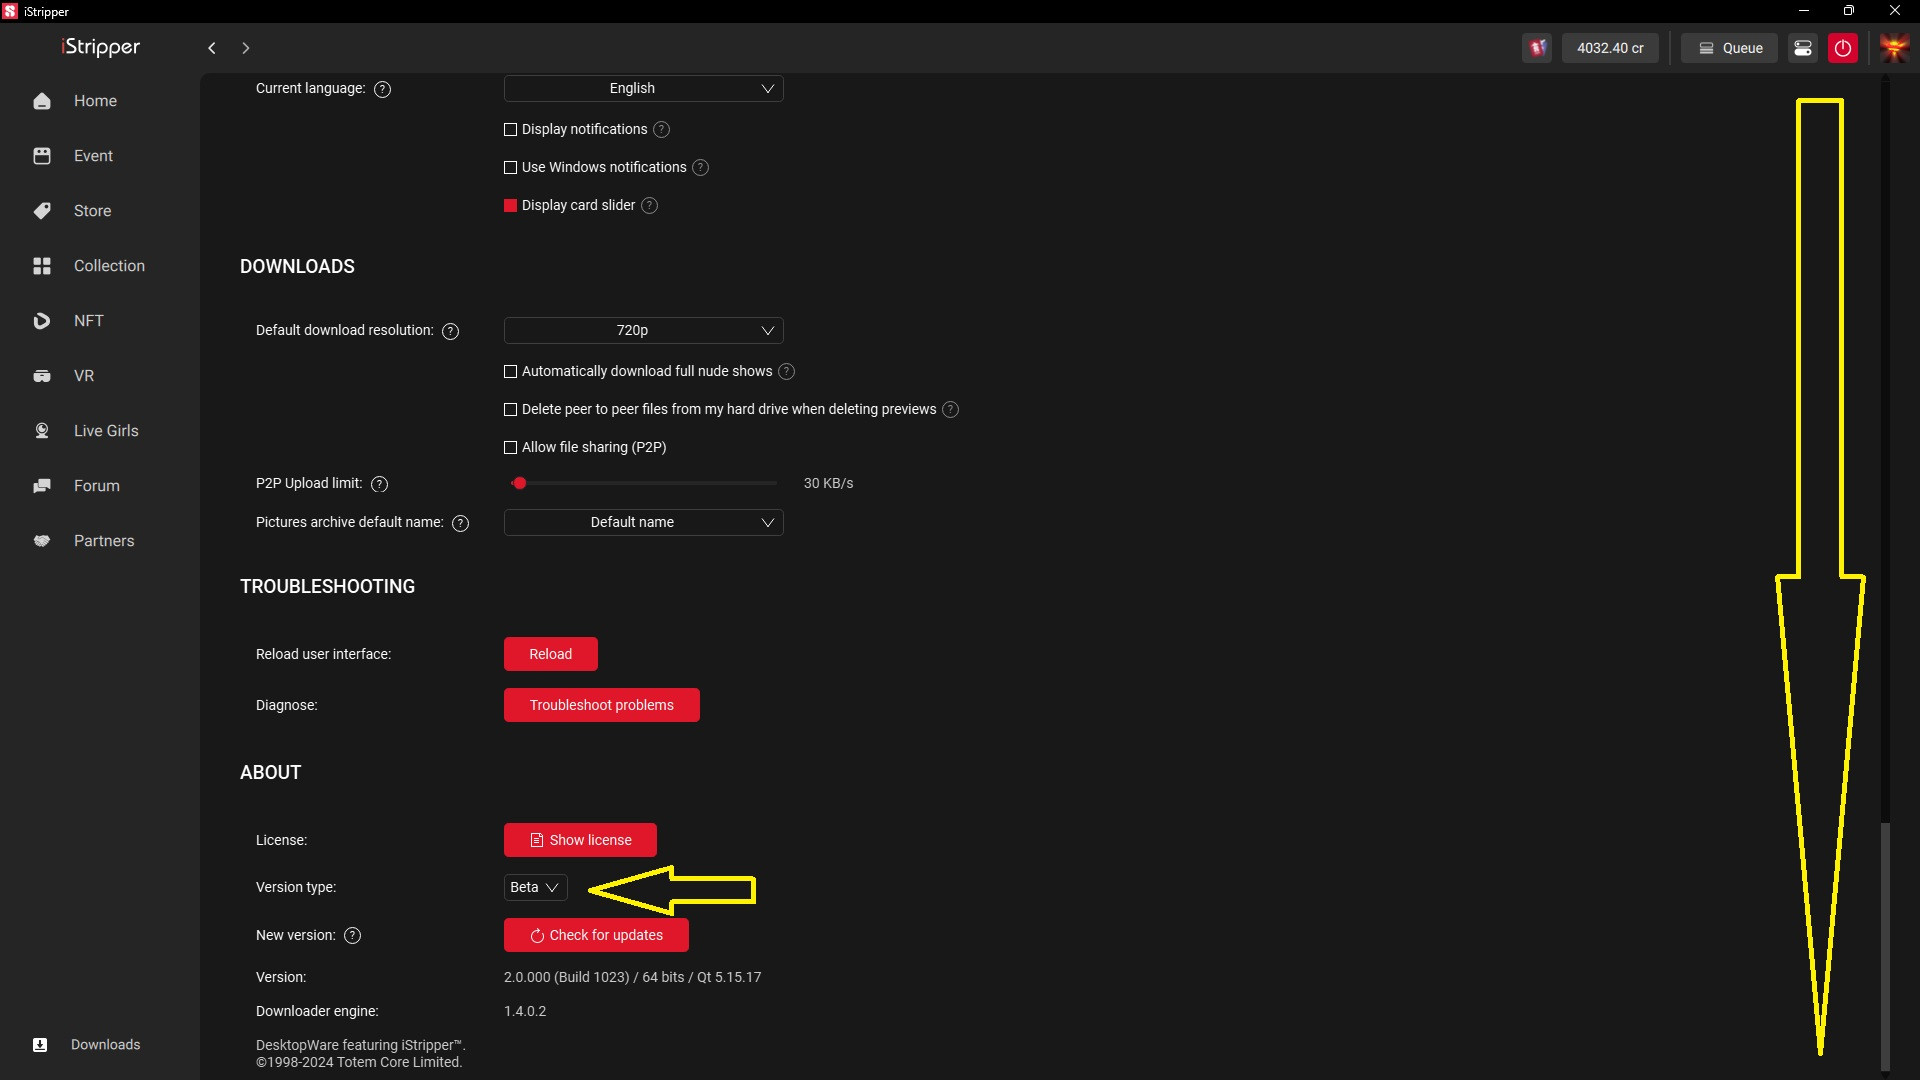Enable Allow file sharing (P2P)
Image resolution: width=1920 pixels, height=1080 pixels.
point(511,448)
